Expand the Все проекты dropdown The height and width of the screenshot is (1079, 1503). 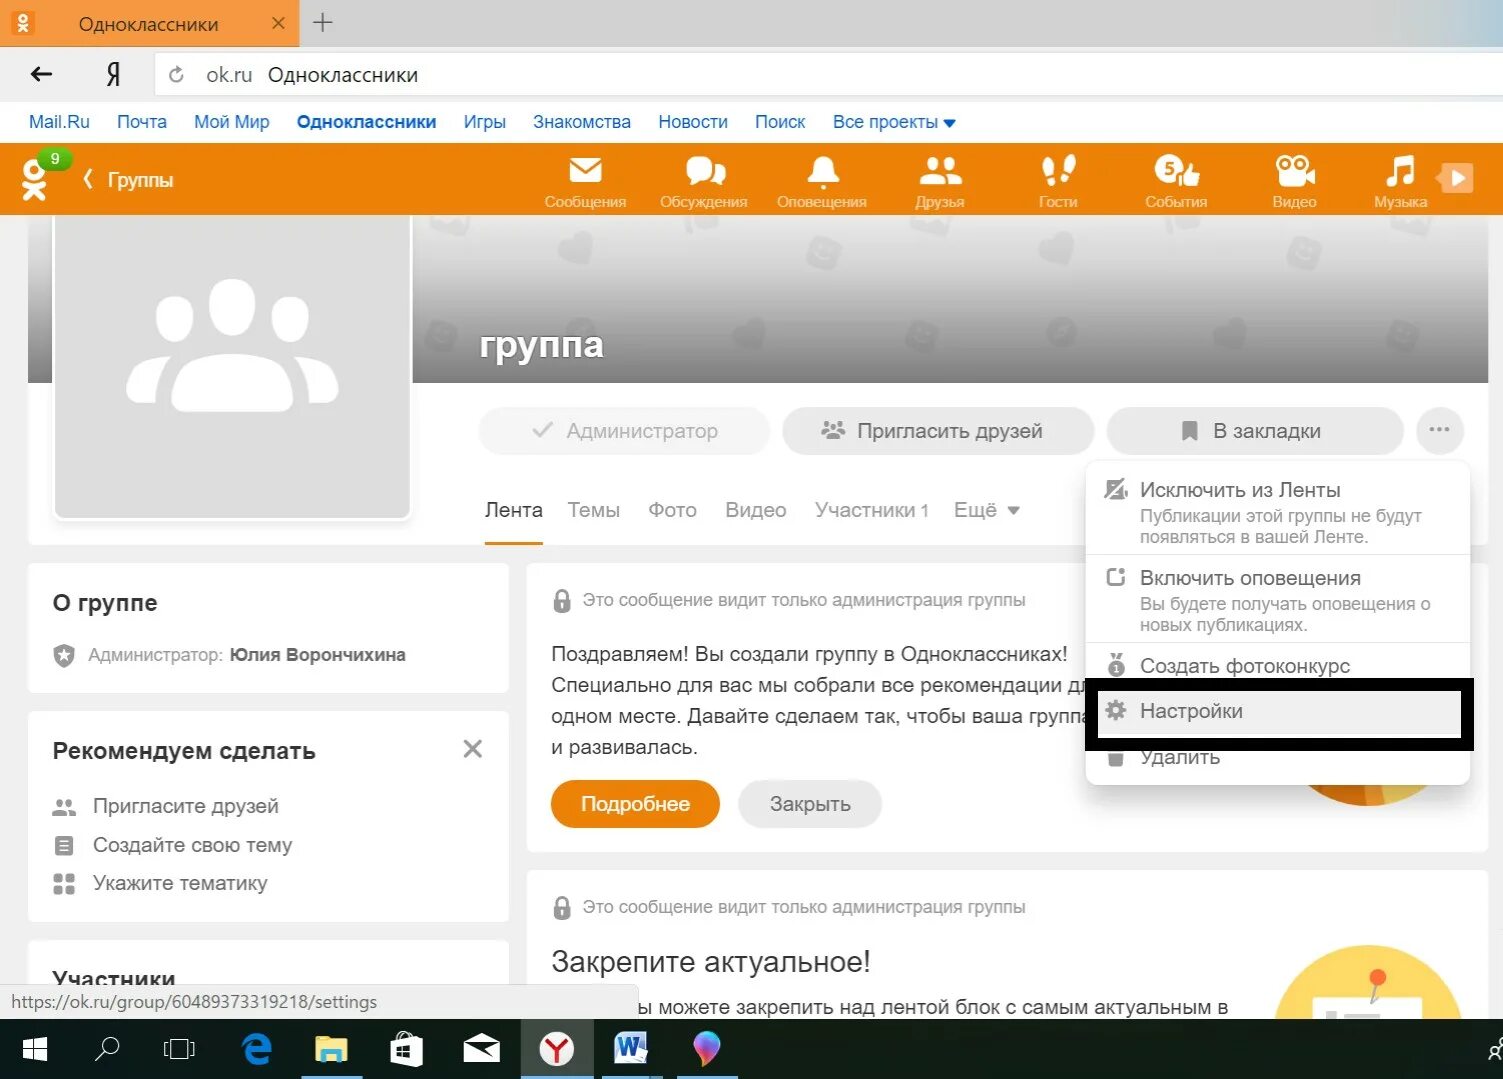894,122
